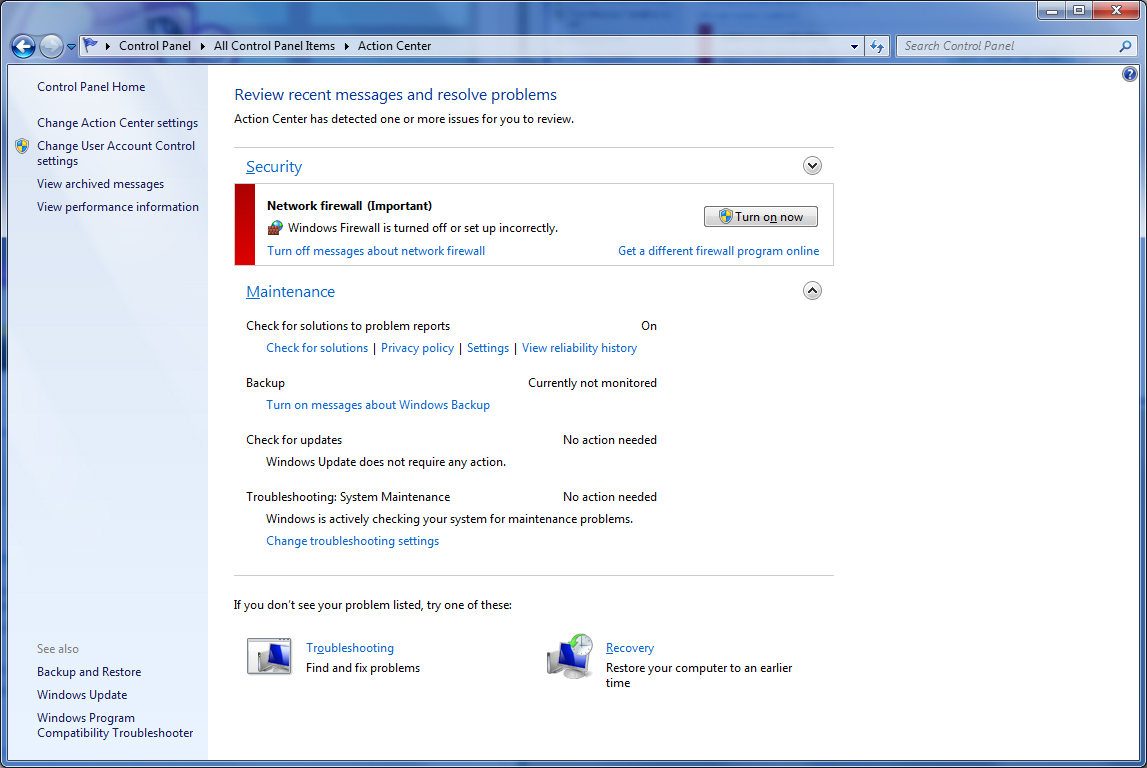Open Windows Update under See also
1147x768 pixels.
(82, 695)
